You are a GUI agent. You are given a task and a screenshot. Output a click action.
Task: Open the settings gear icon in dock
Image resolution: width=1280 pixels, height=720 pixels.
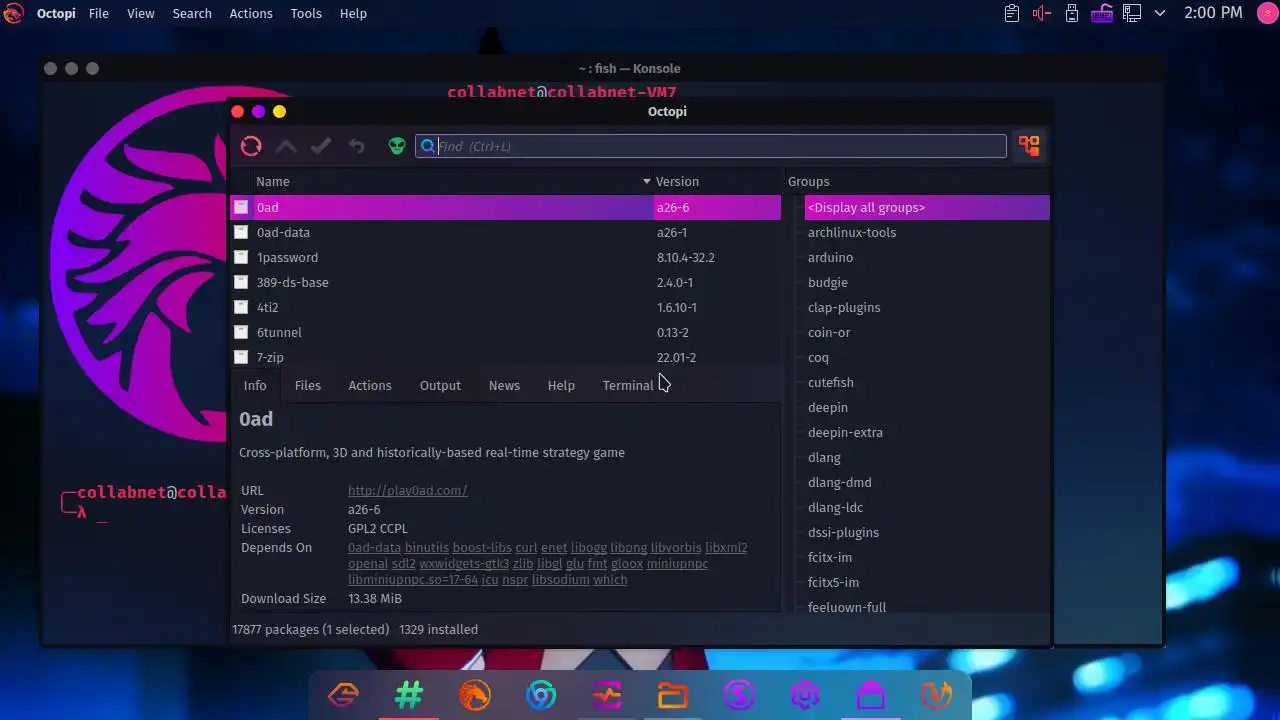click(805, 694)
